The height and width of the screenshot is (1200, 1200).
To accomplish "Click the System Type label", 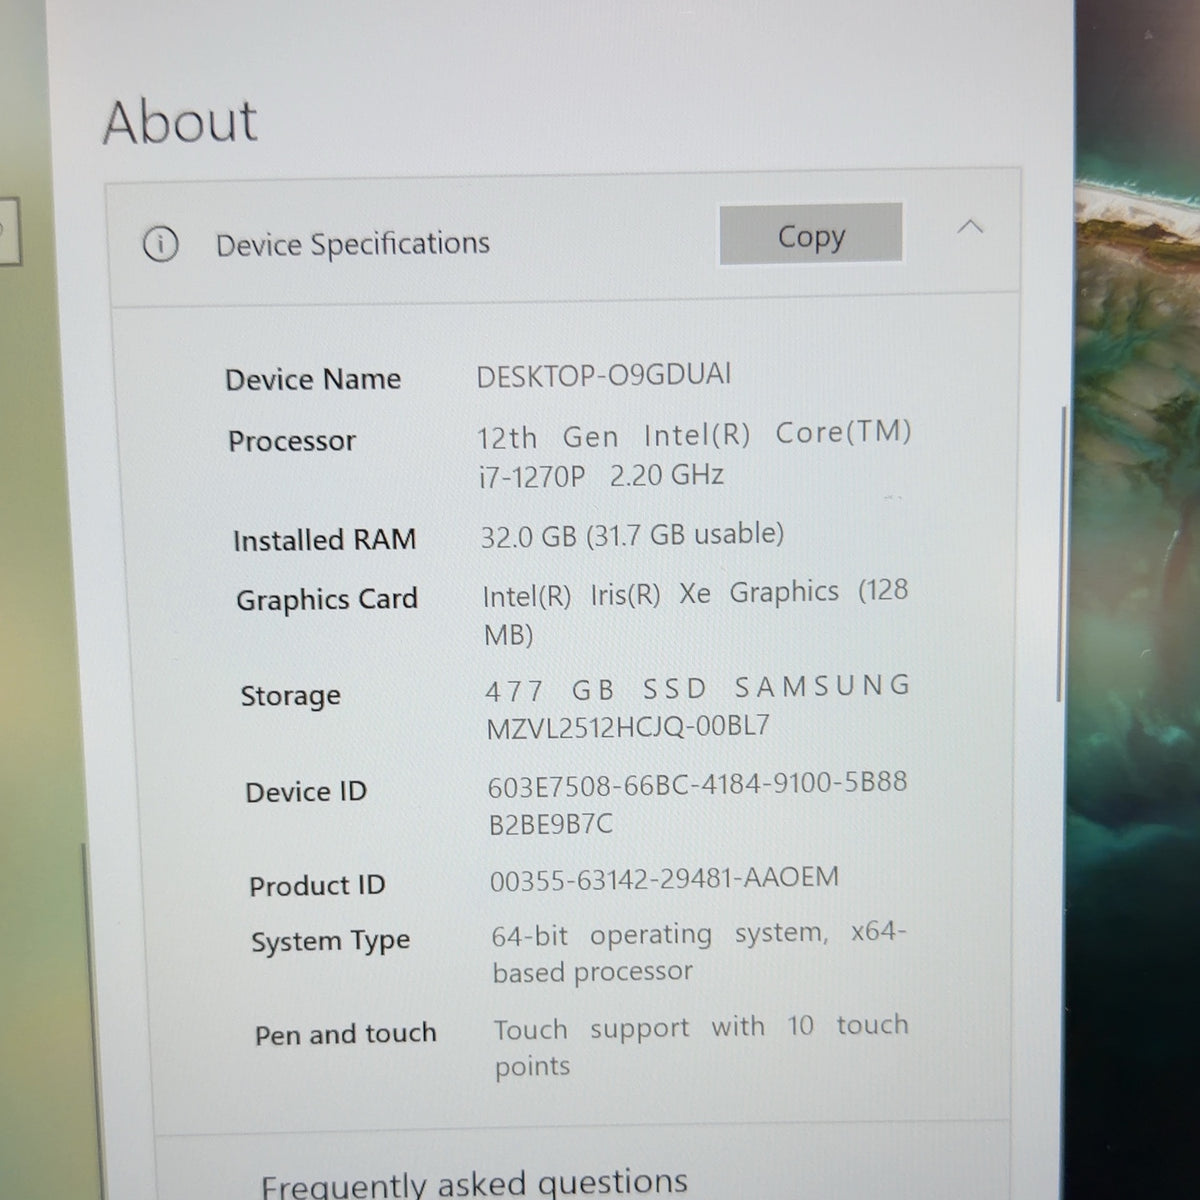I will click(x=331, y=942).
